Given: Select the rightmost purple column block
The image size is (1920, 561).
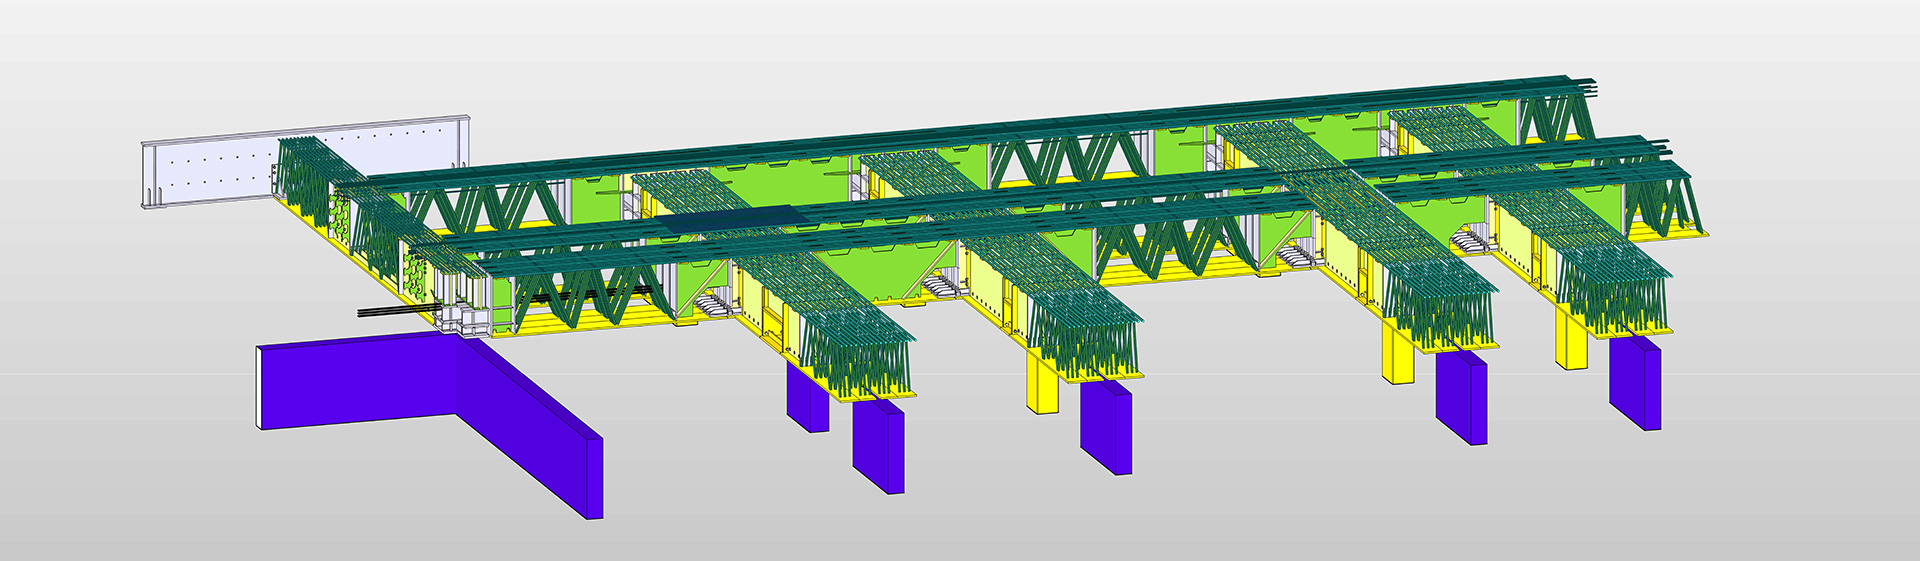Looking at the screenshot, I should [x=1635, y=385].
